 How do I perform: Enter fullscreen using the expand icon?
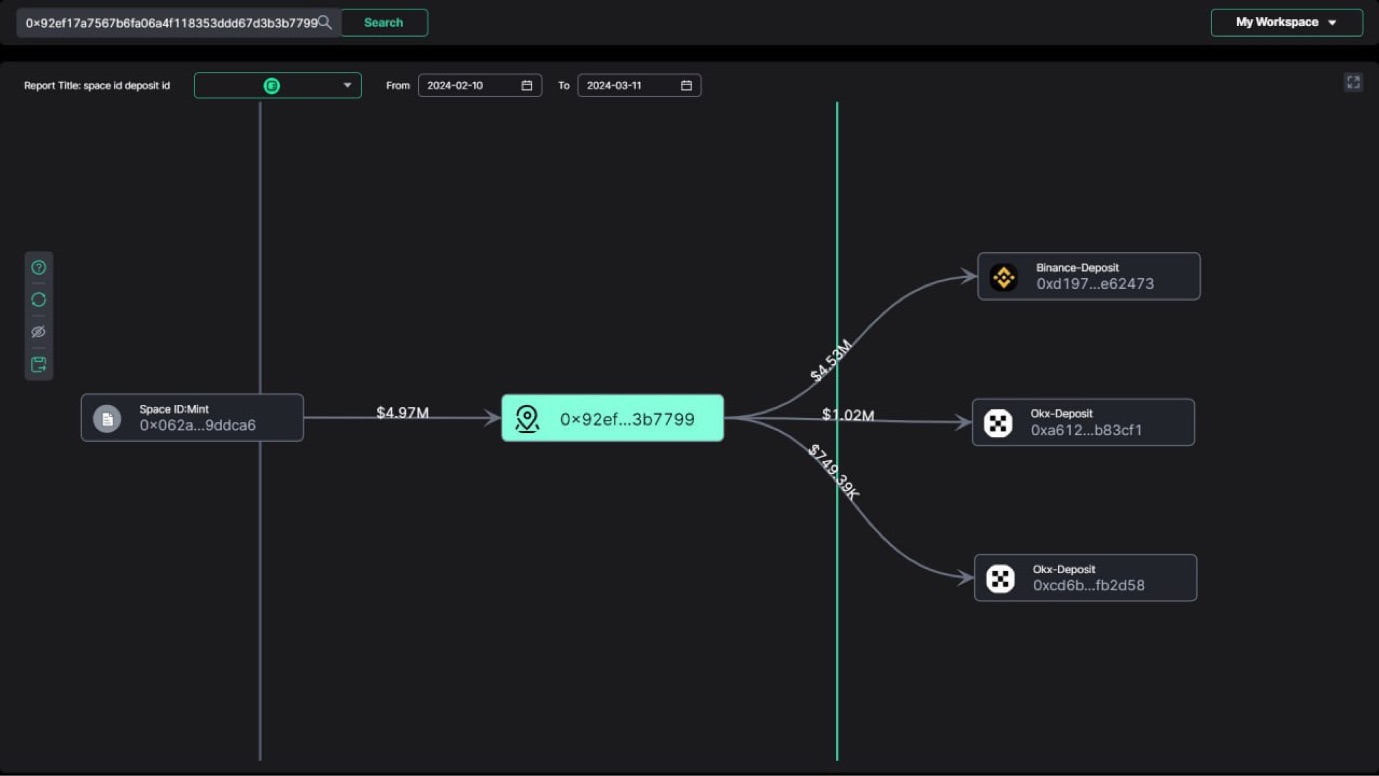click(1353, 82)
